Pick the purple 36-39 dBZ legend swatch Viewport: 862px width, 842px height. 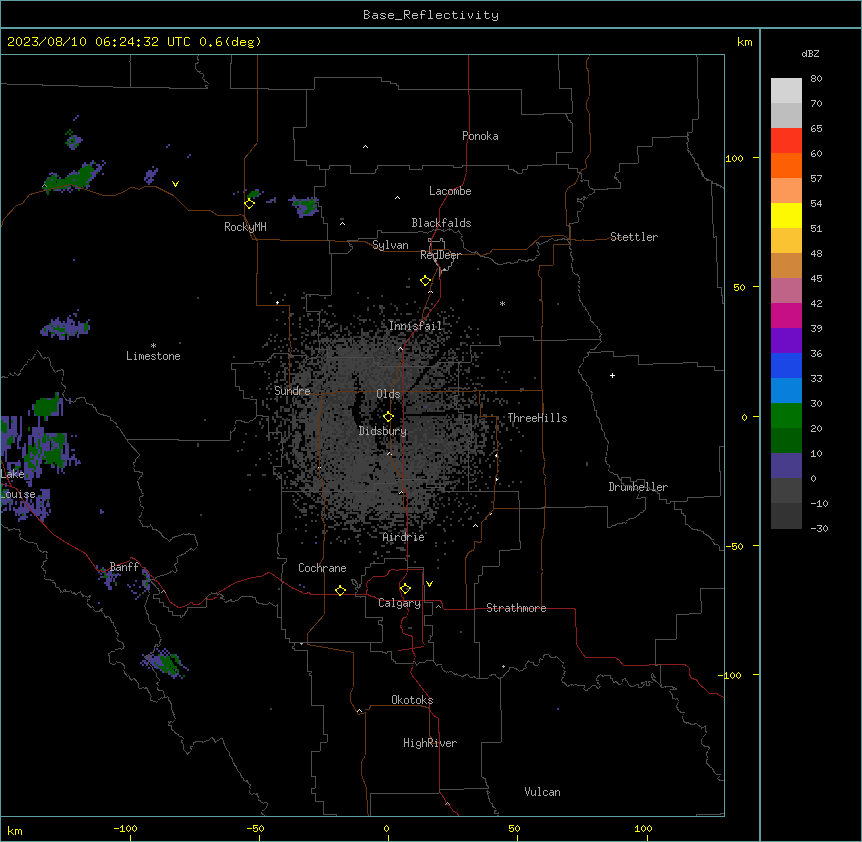tap(786, 341)
